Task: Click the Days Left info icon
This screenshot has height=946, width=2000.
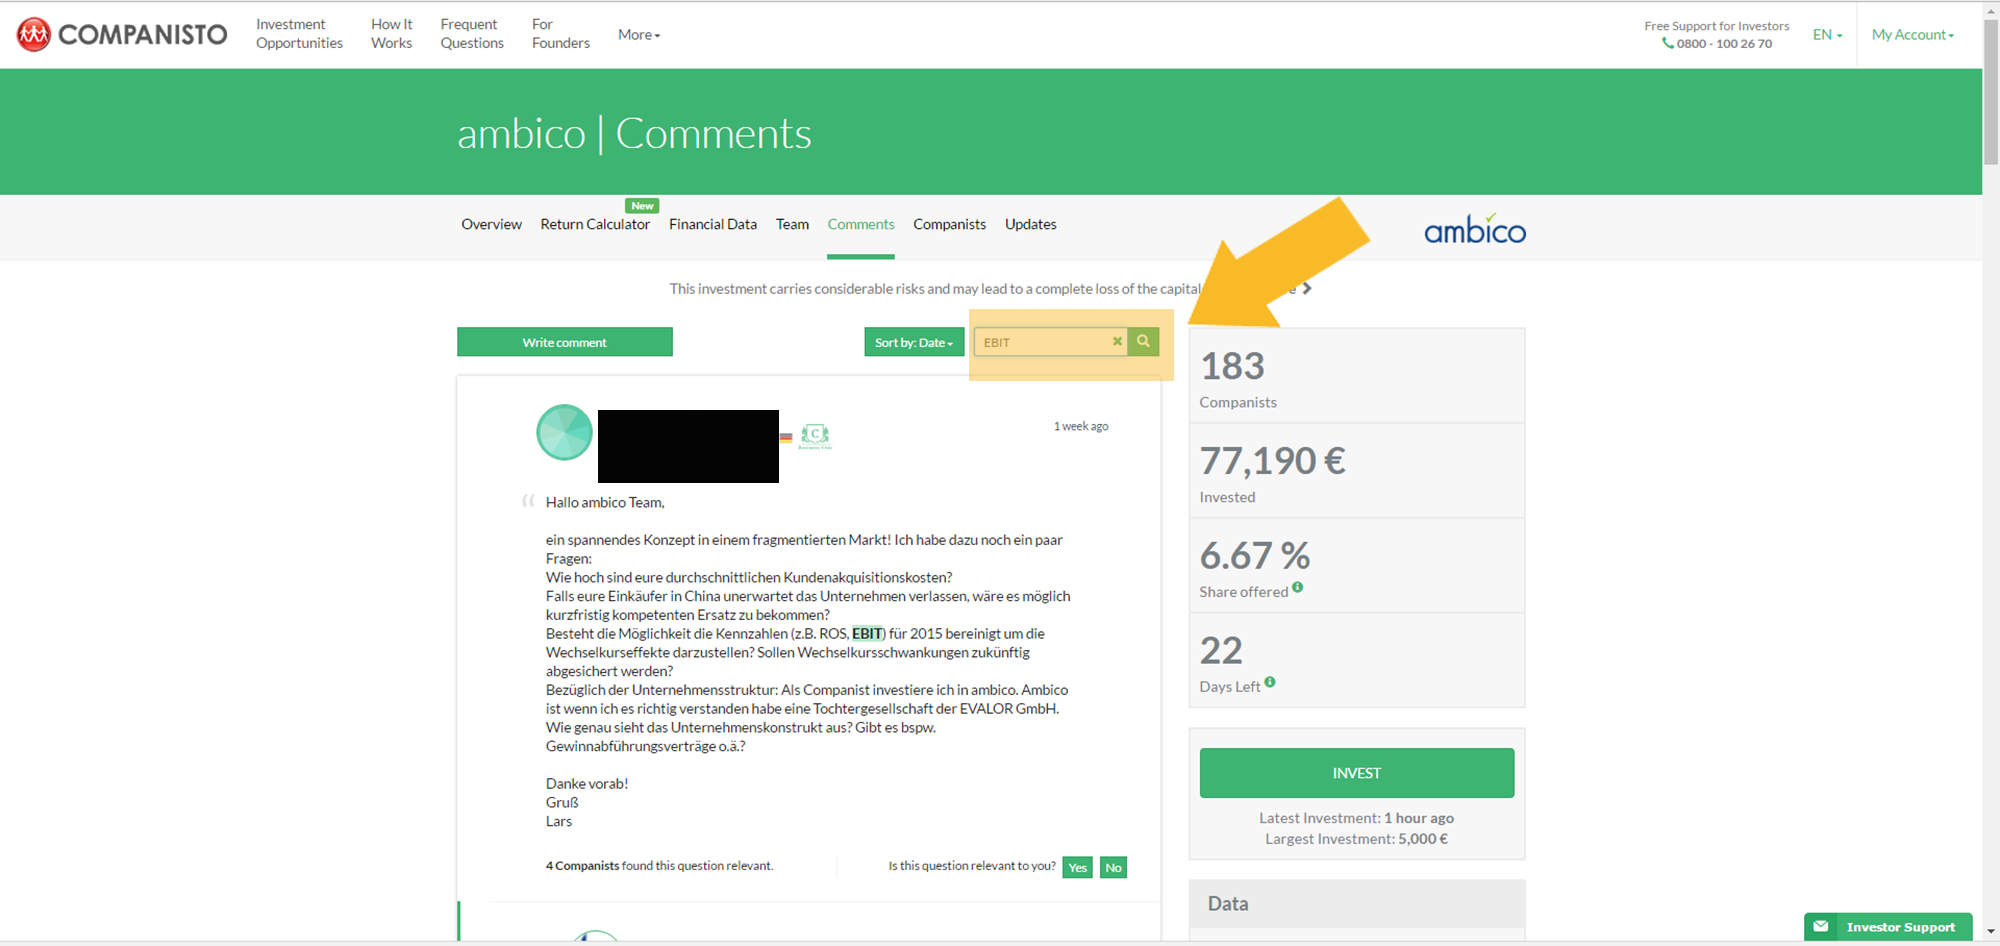Action: 1269,682
